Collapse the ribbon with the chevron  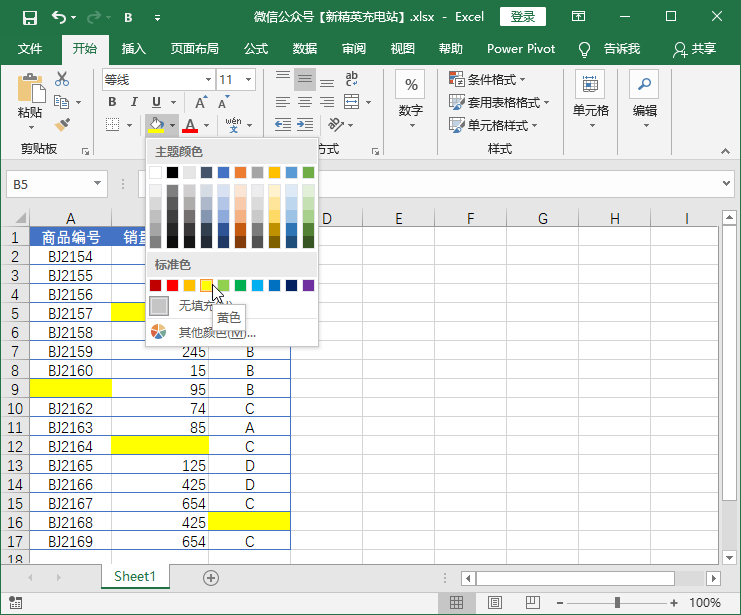725,151
